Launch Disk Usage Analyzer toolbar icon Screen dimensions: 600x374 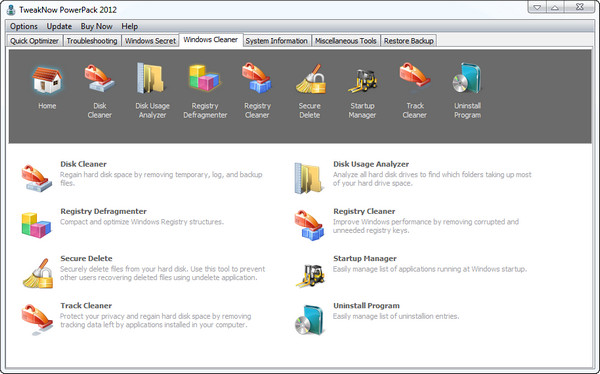click(152, 78)
